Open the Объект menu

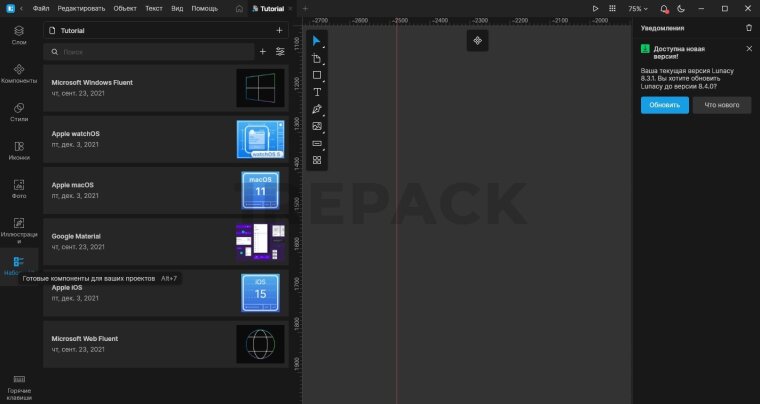126,8
